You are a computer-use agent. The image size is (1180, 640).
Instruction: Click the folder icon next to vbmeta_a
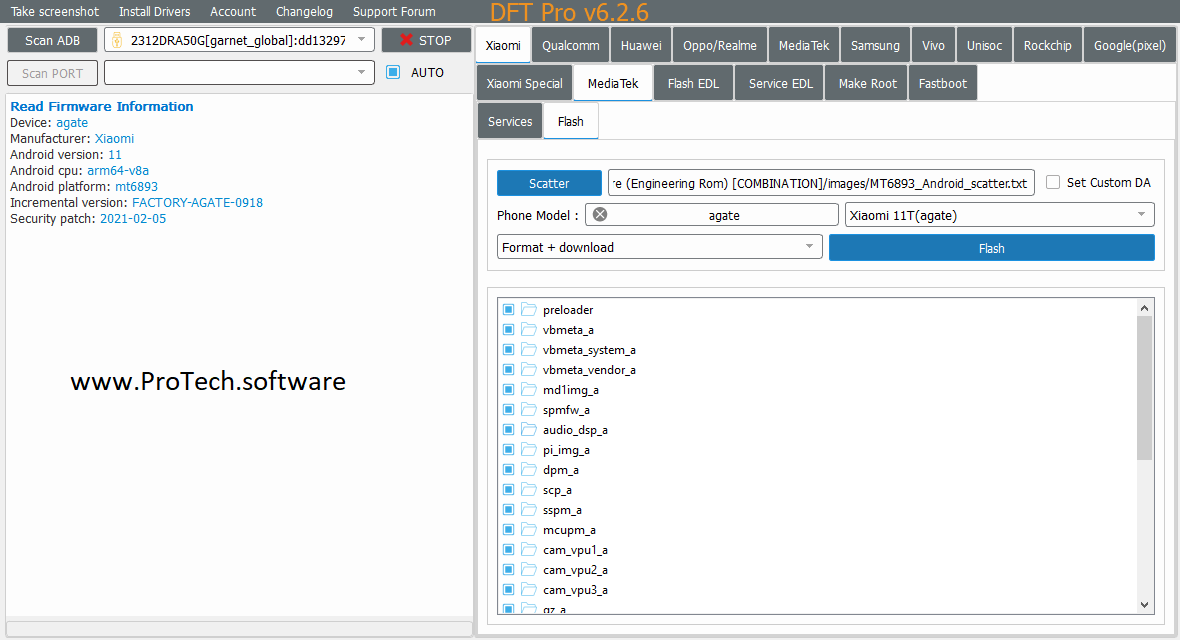click(529, 330)
